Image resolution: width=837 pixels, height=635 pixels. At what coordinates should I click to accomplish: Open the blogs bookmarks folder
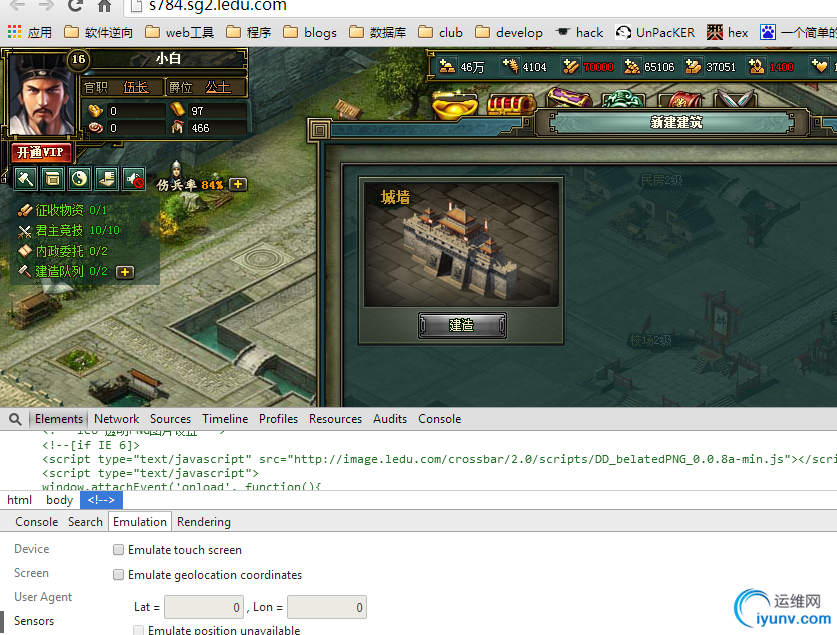point(310,32)
